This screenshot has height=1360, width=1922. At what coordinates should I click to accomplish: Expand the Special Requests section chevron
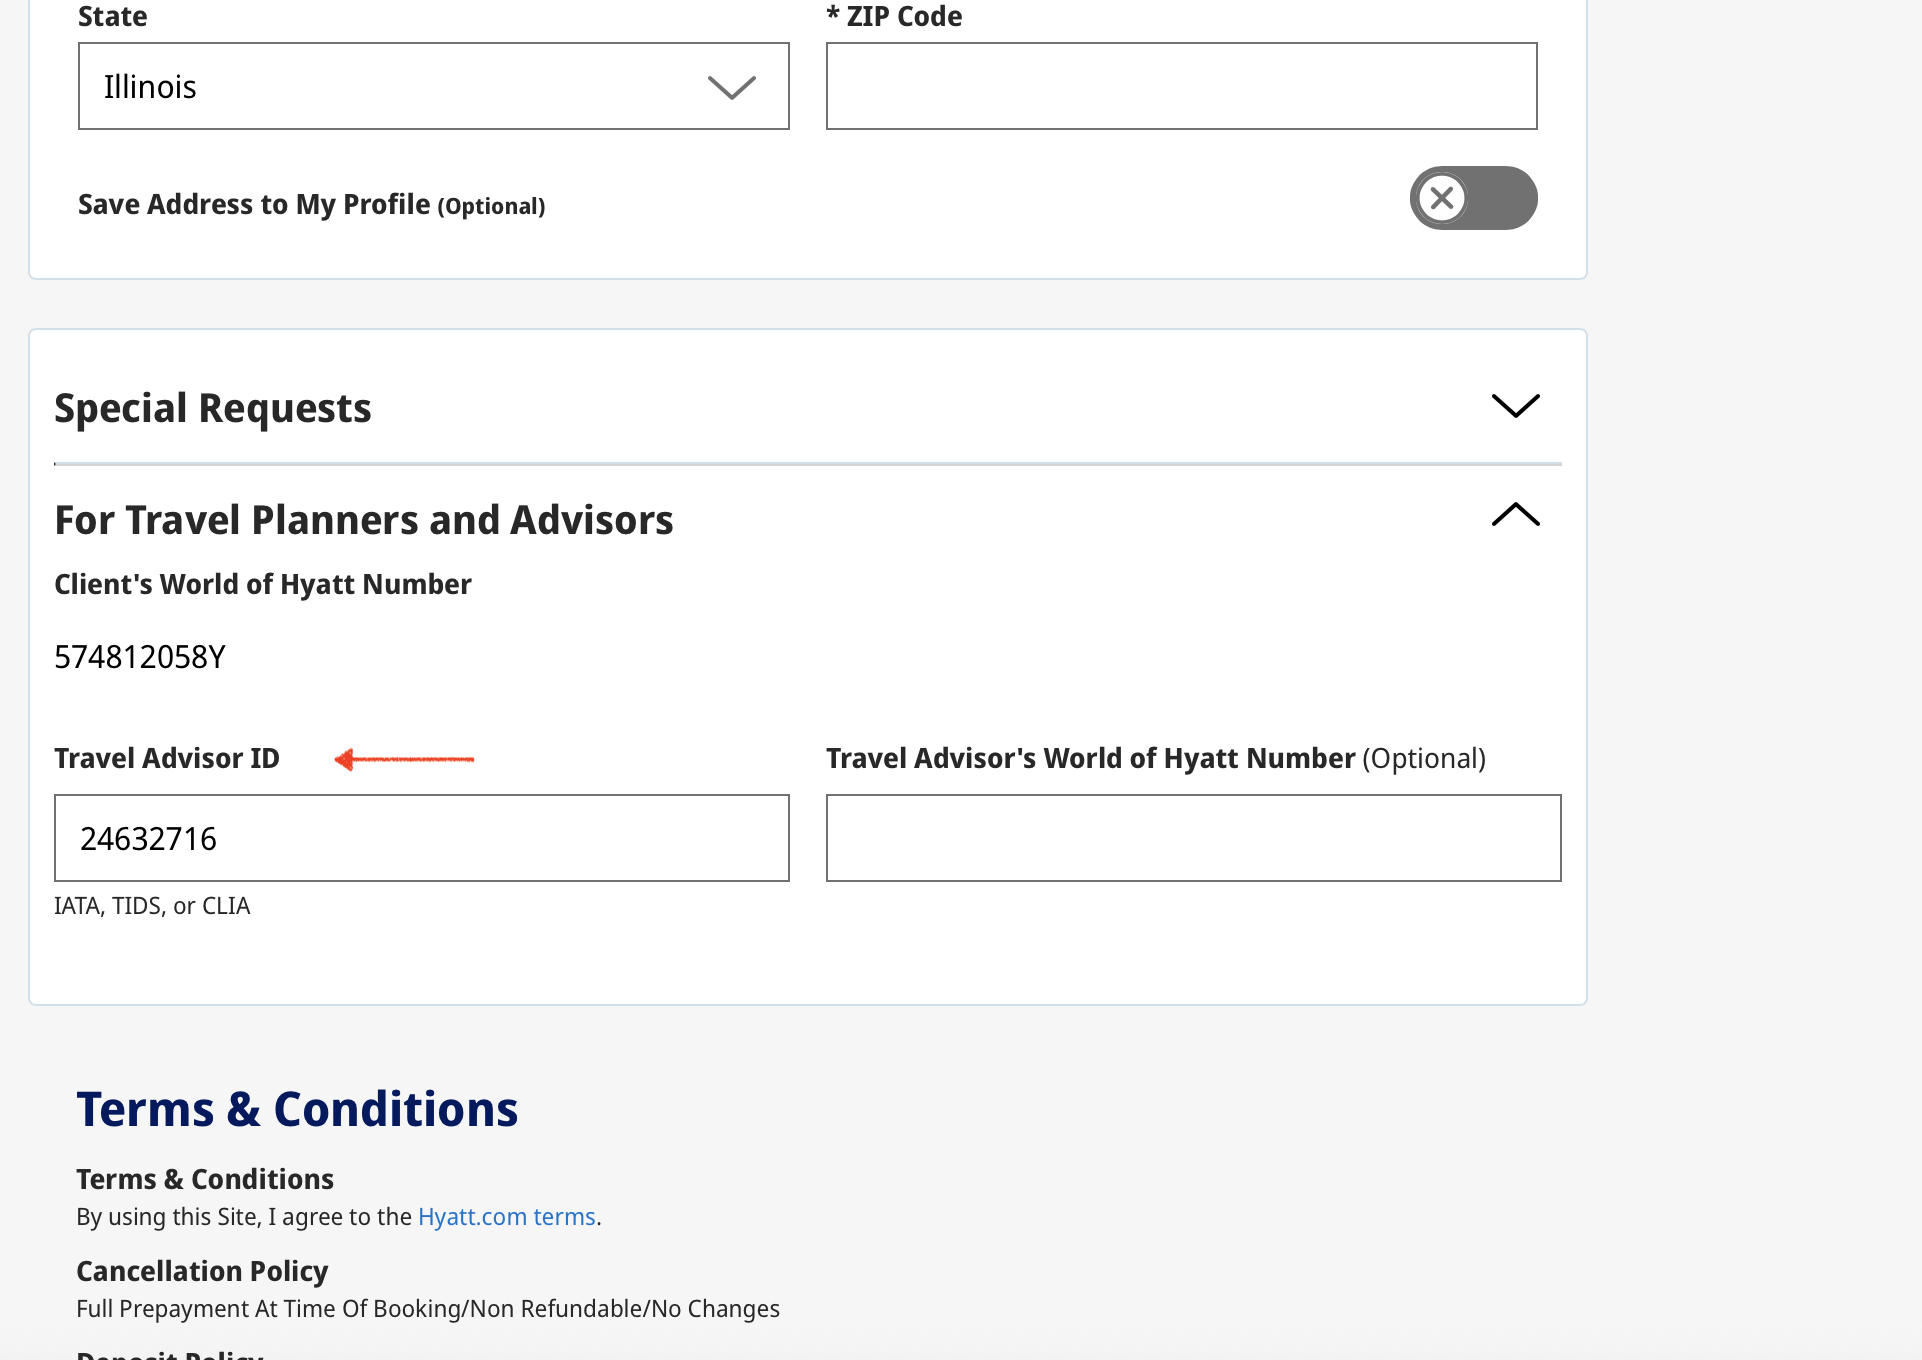1515,405
